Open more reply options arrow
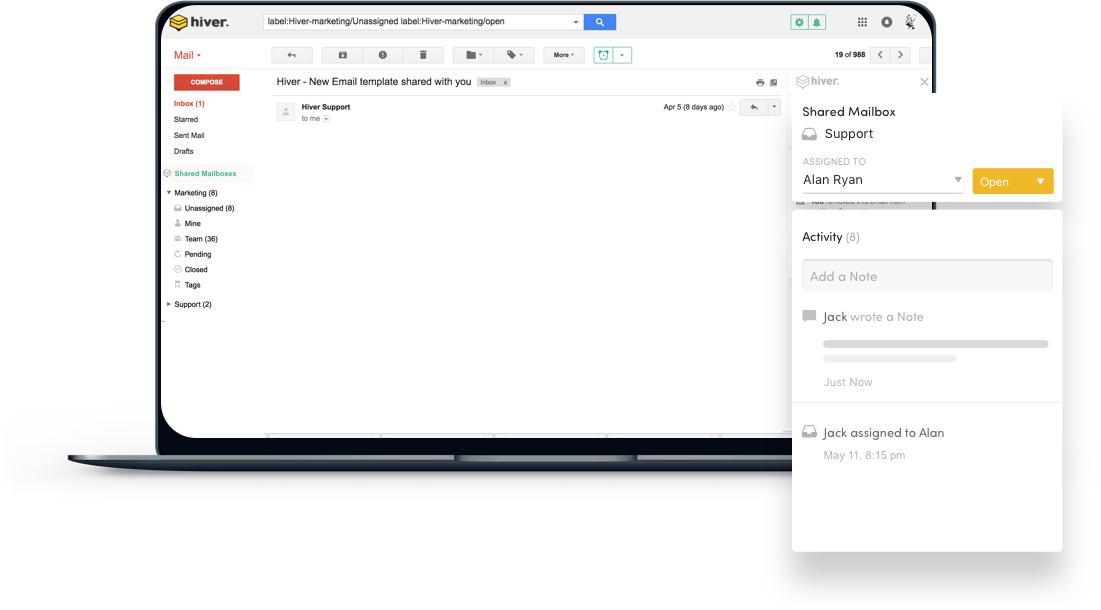Screen dimensions: 1101x610 (774, 107)
